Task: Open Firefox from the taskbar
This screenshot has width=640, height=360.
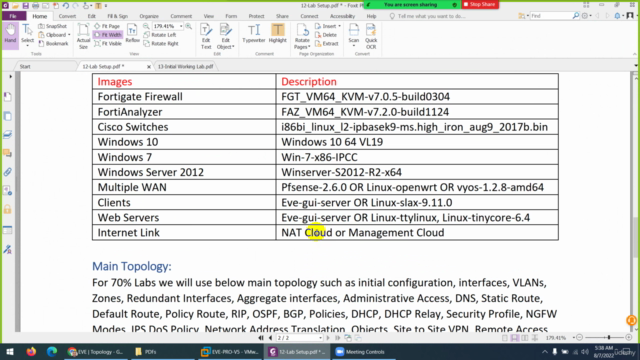Action: tap(31, 352)
